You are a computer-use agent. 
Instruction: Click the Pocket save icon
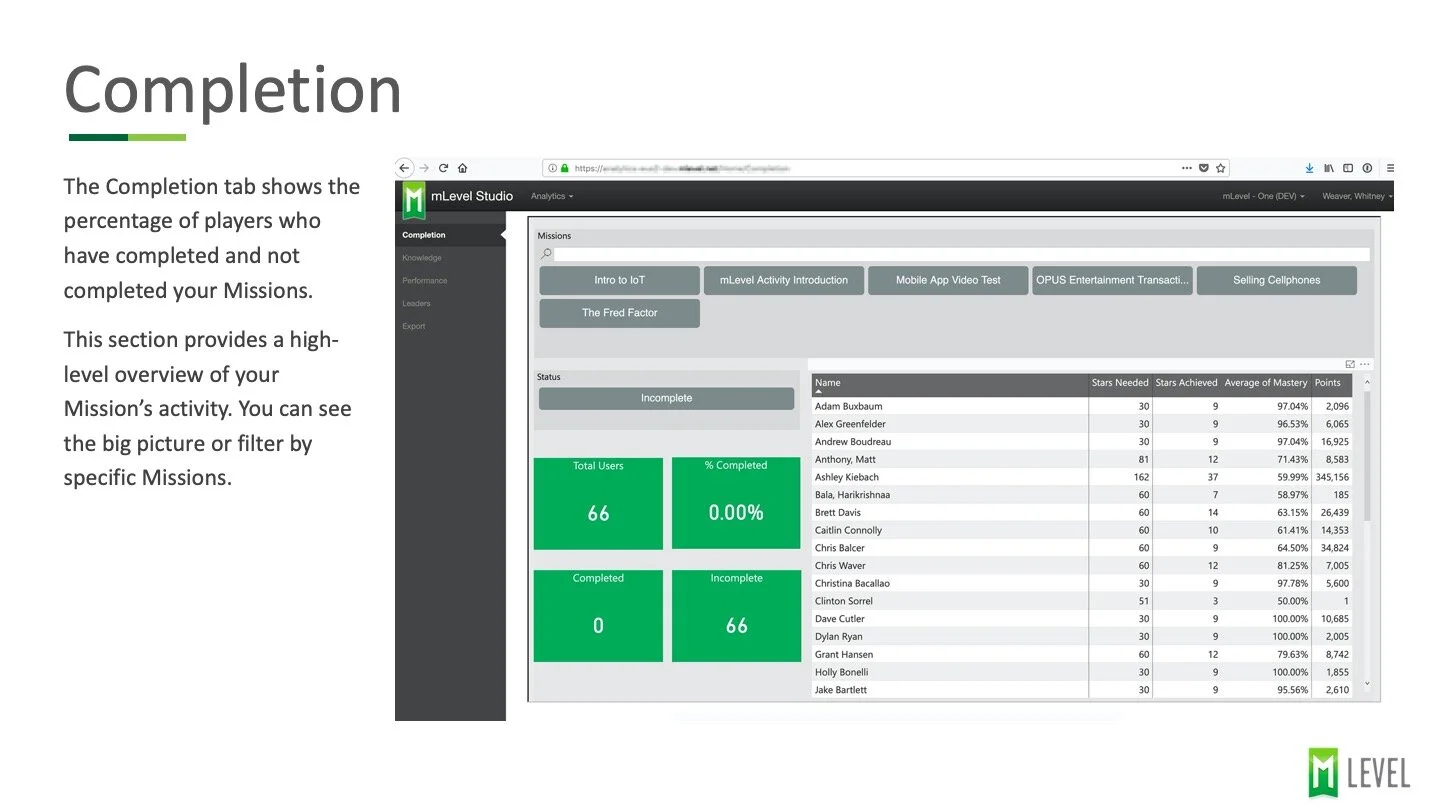[1204, 168]
